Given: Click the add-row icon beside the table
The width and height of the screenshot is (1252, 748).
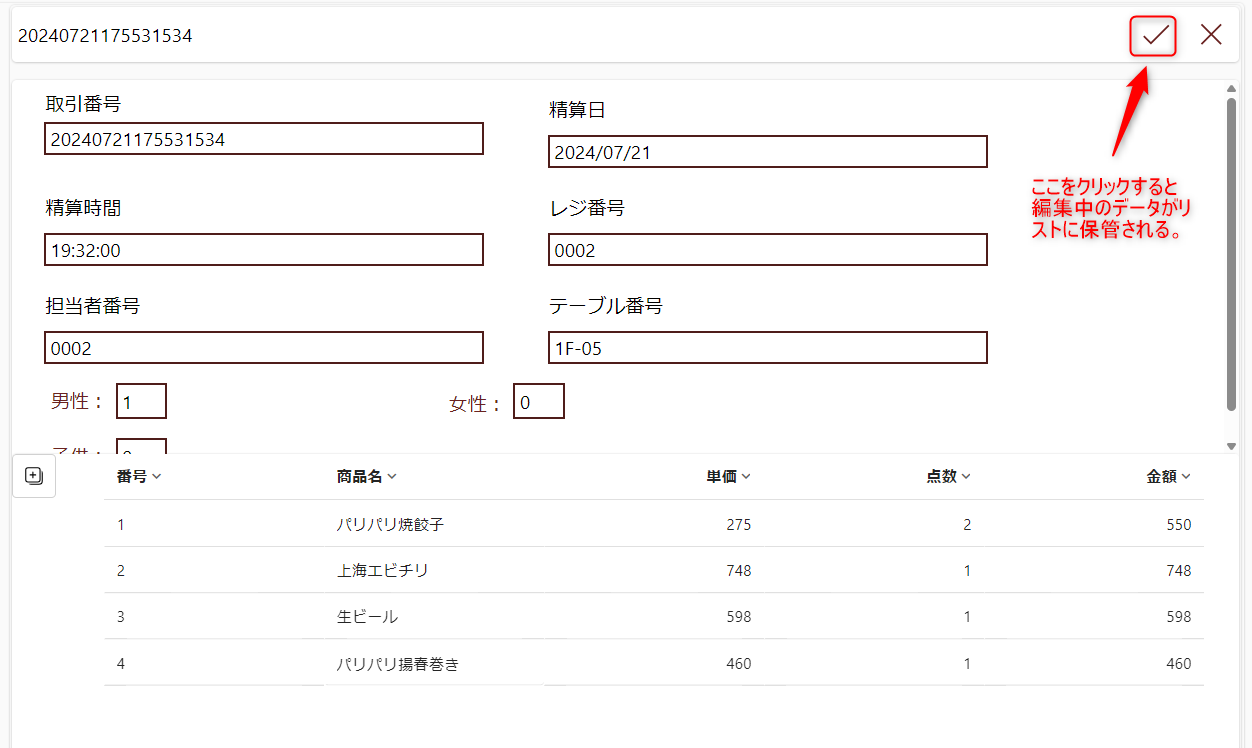Looking at the screenshot, I should click(x=33, y=476).
